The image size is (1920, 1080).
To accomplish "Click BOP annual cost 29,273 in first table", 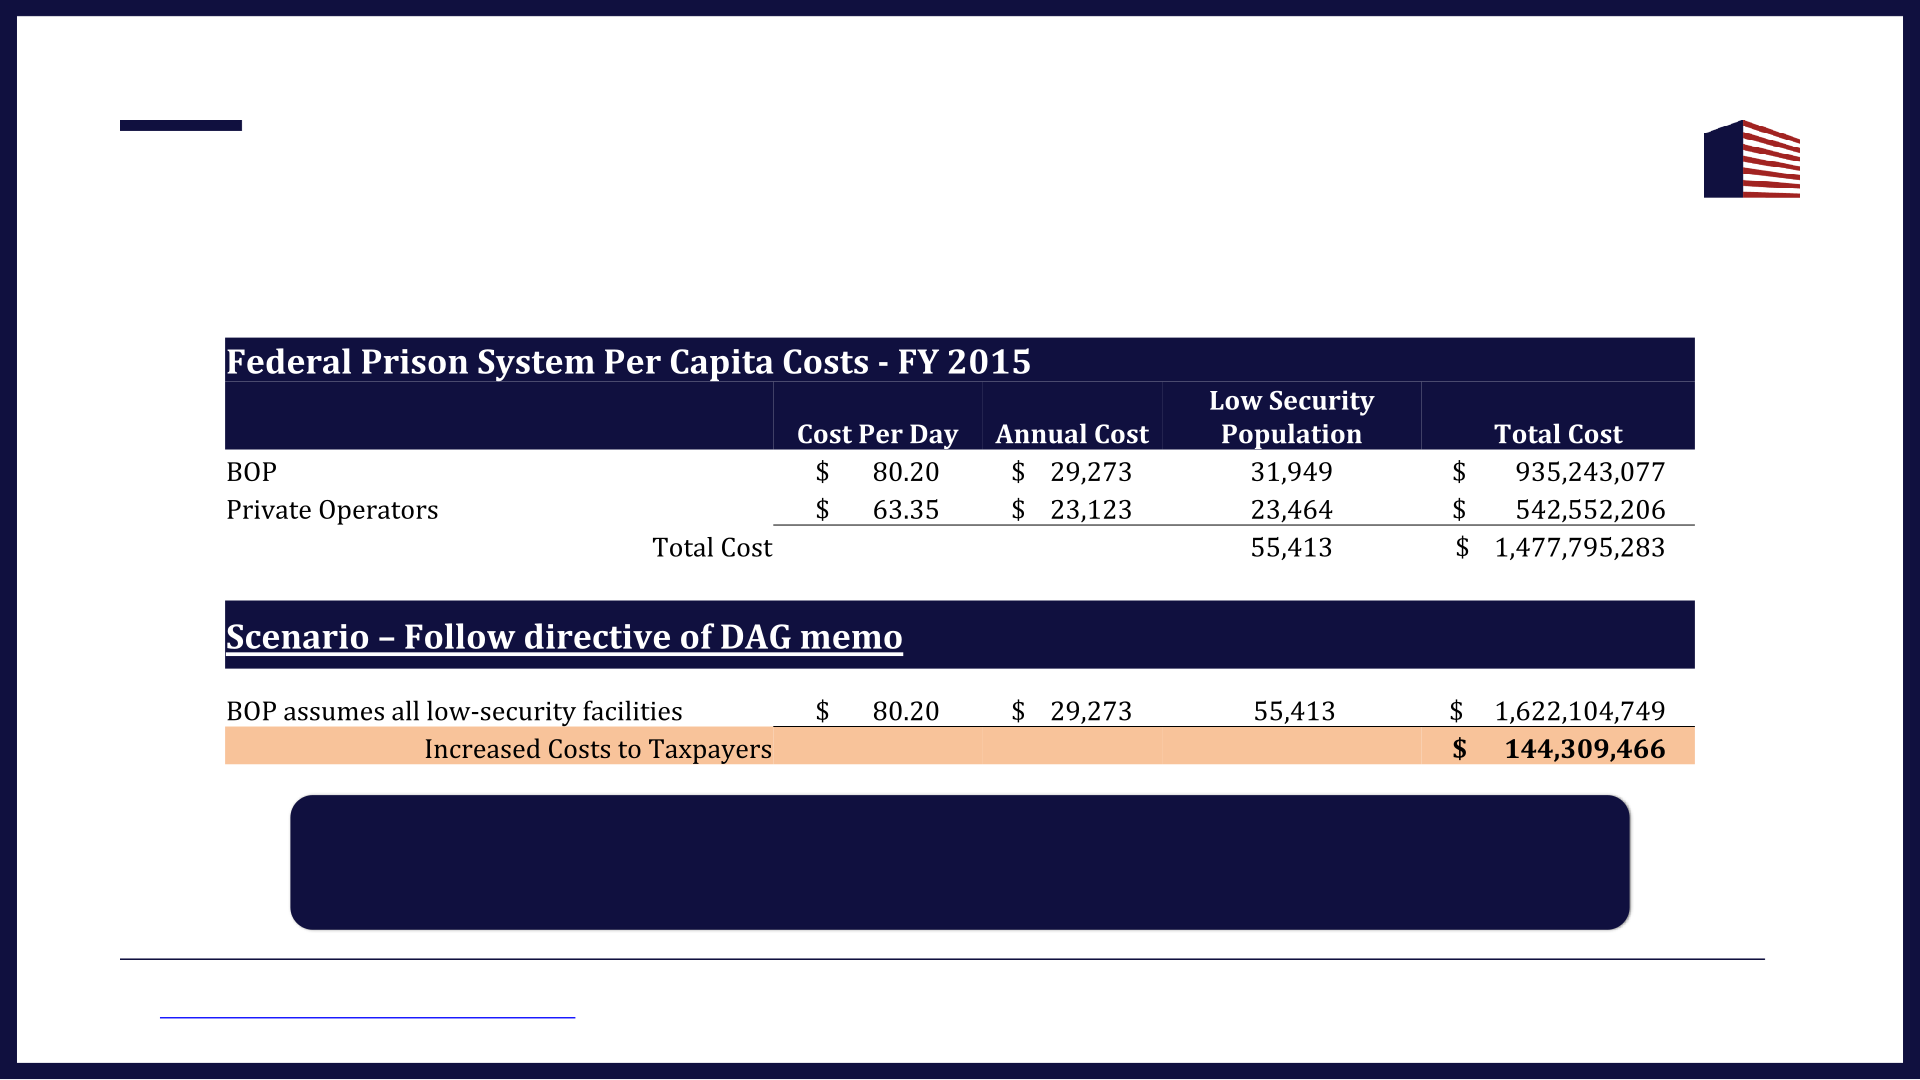I will point(1090,472).
